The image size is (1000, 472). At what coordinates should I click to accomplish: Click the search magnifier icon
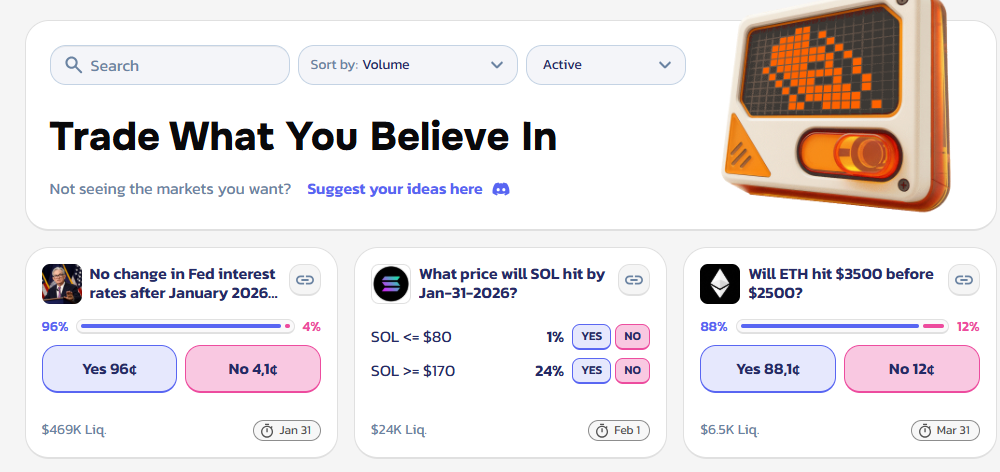(73, 65)
